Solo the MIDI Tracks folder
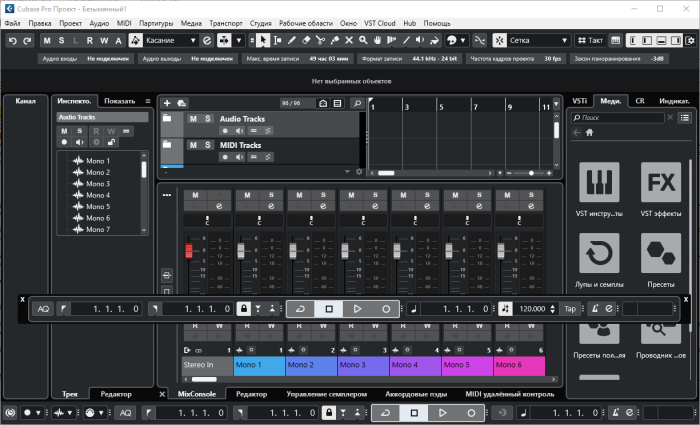Image resolution: width=700 pixels, height=425 pixels. 208,146
